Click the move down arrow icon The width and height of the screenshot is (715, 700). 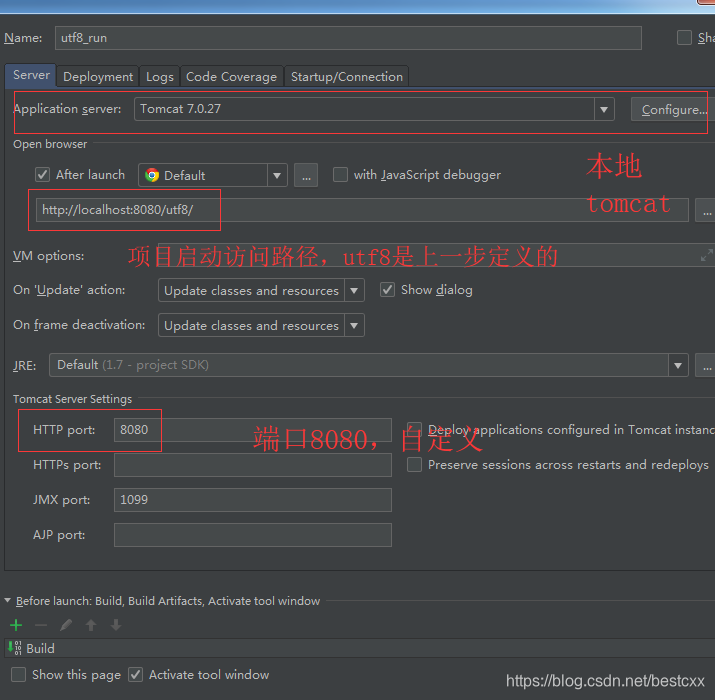[116, 625]
